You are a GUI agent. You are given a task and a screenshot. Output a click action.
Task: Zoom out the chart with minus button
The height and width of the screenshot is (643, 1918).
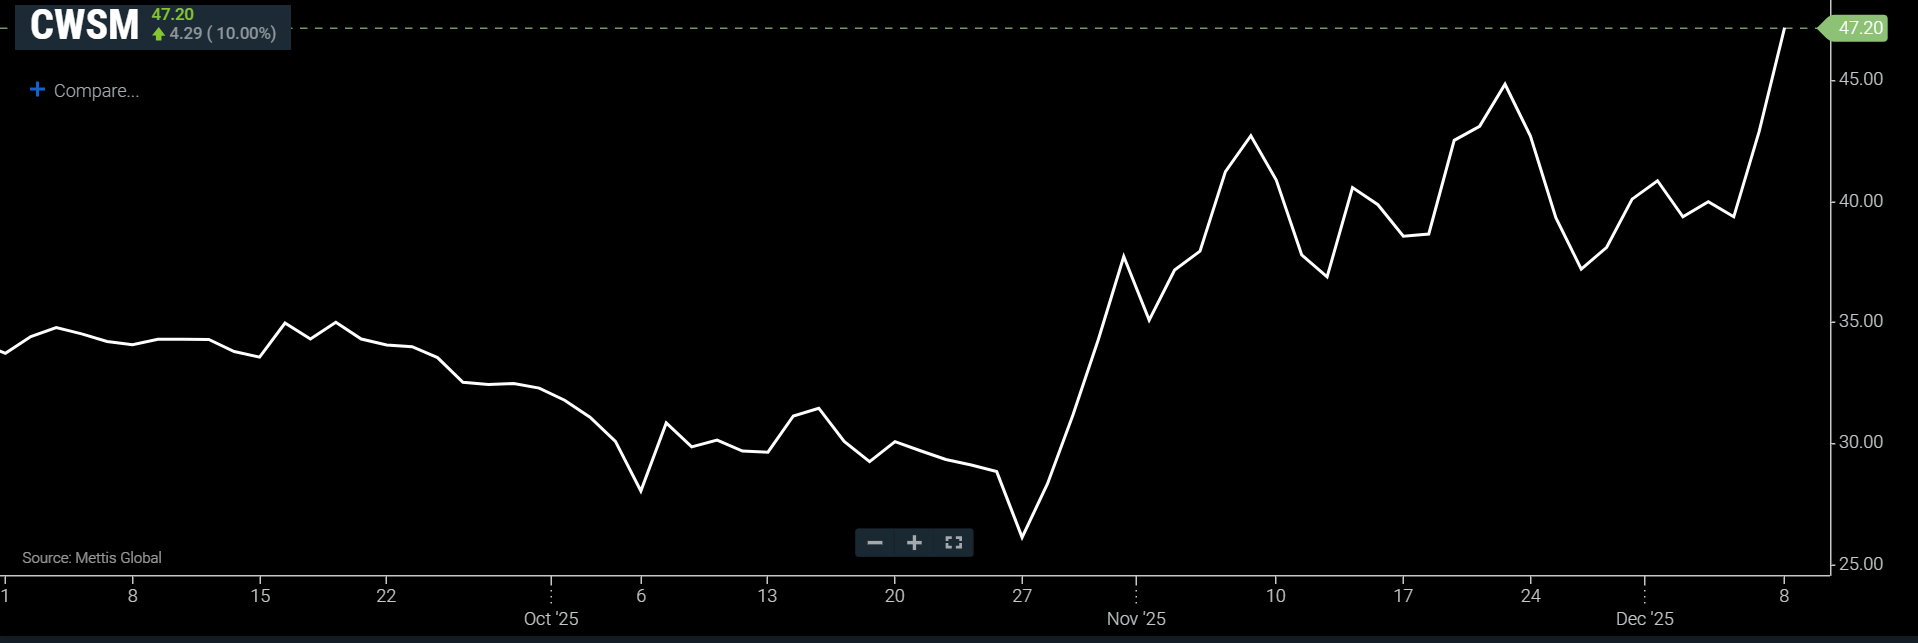875,543
